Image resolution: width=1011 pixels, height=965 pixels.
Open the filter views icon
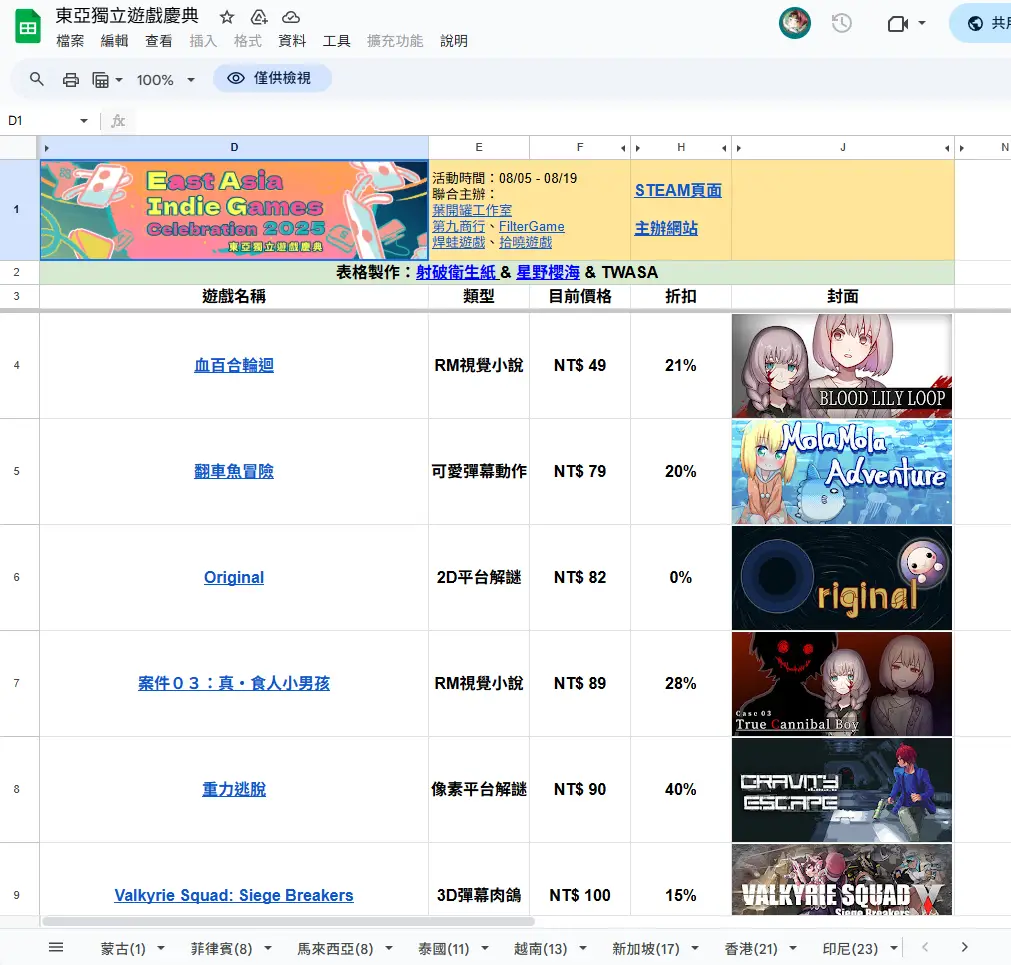101,79
